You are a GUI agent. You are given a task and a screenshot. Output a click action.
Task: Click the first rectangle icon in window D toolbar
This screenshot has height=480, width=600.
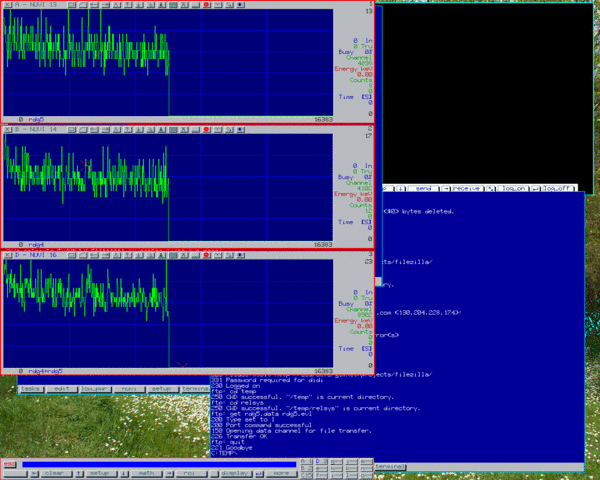tap(72, 255)
